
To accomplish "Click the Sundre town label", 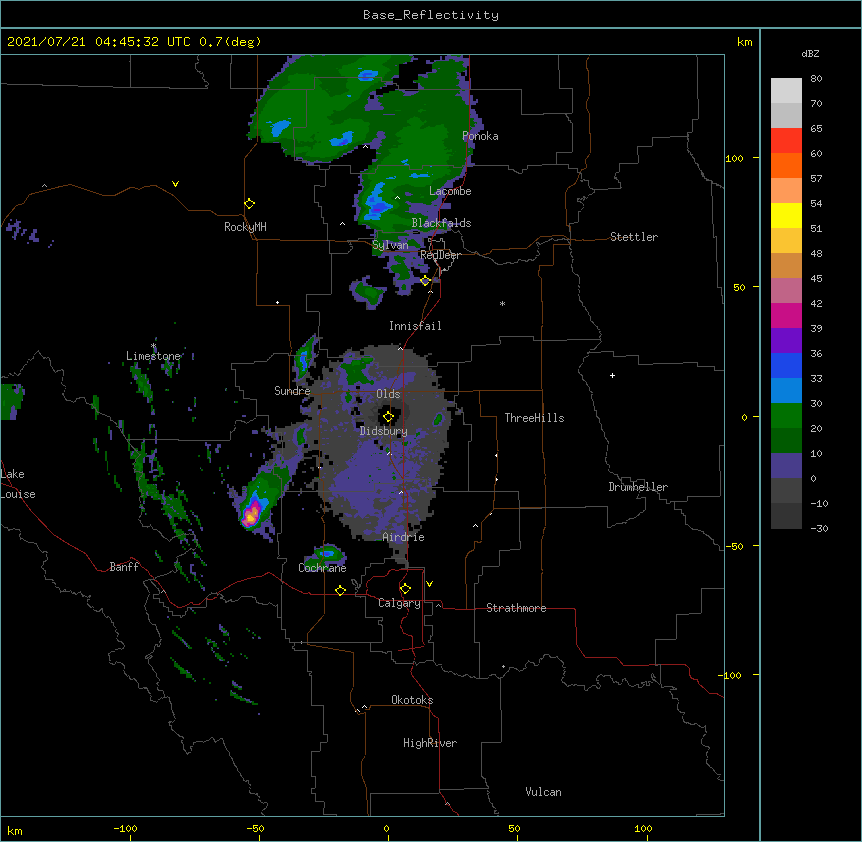I will click(x=292, y=391).
